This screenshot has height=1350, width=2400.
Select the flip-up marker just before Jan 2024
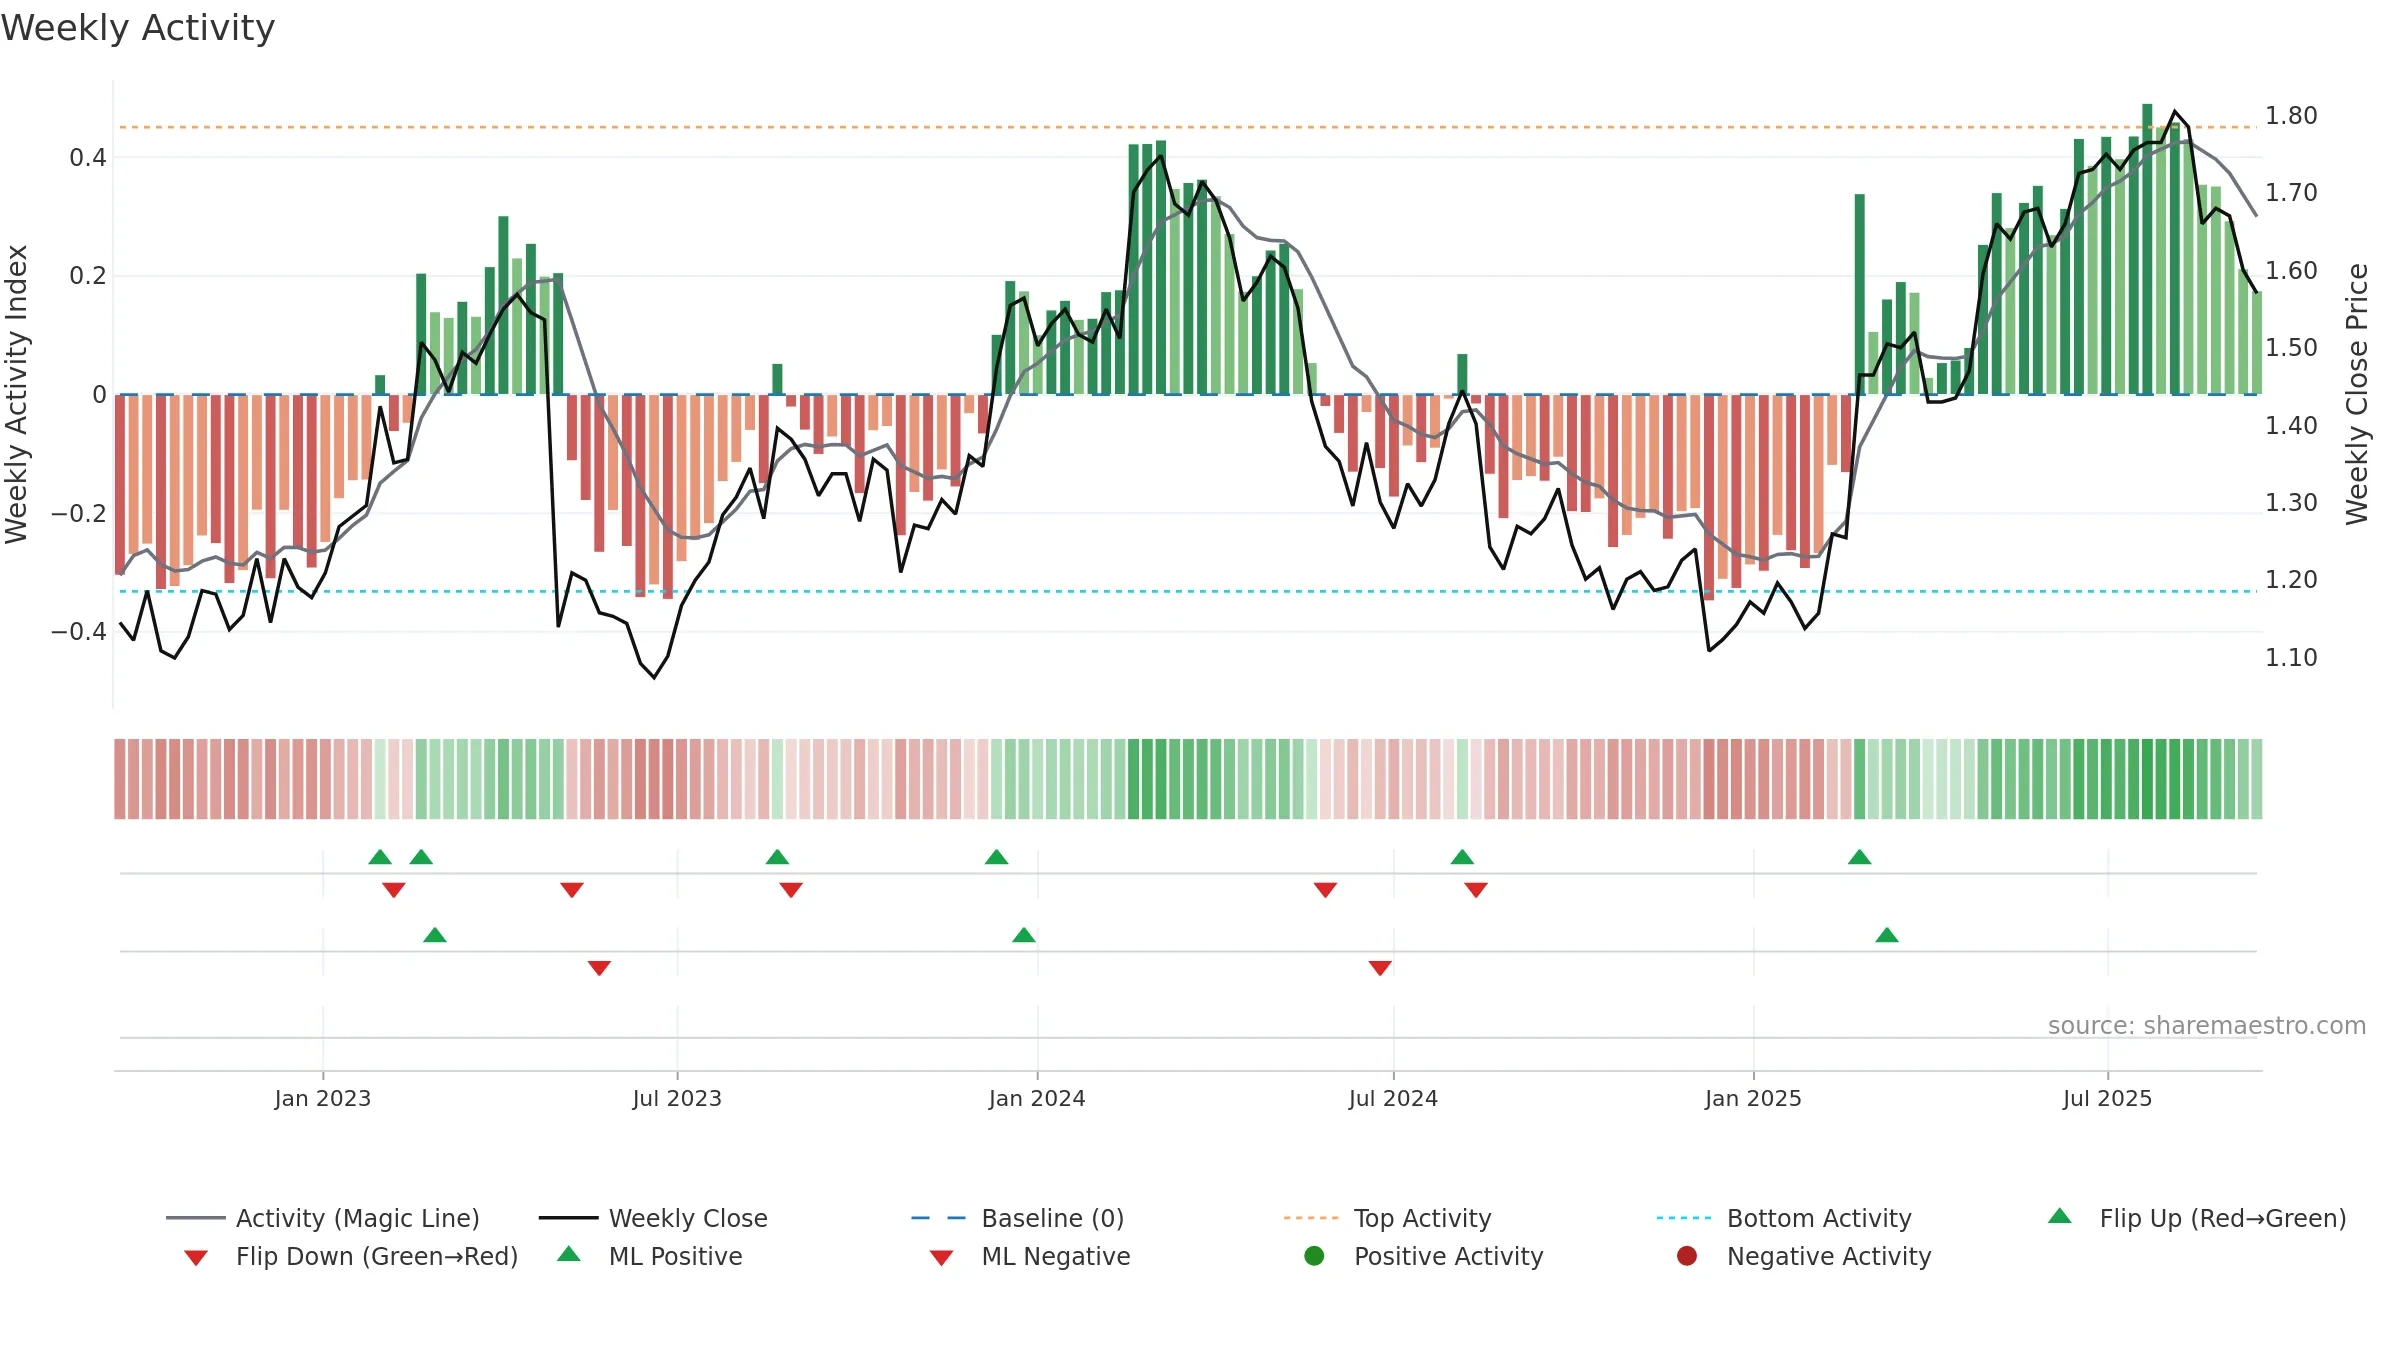[x=997, y=857]
